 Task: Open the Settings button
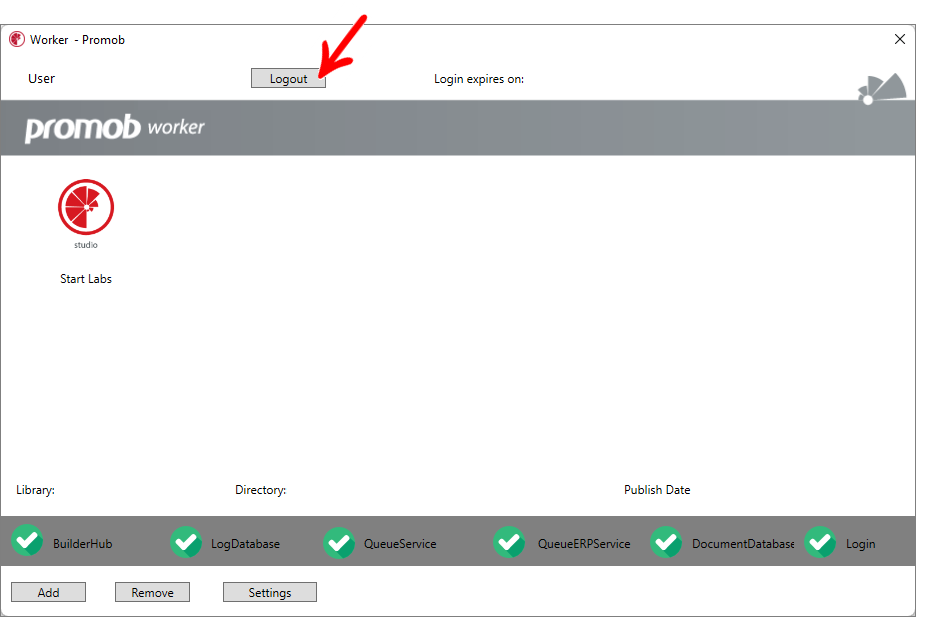(270, 592)
